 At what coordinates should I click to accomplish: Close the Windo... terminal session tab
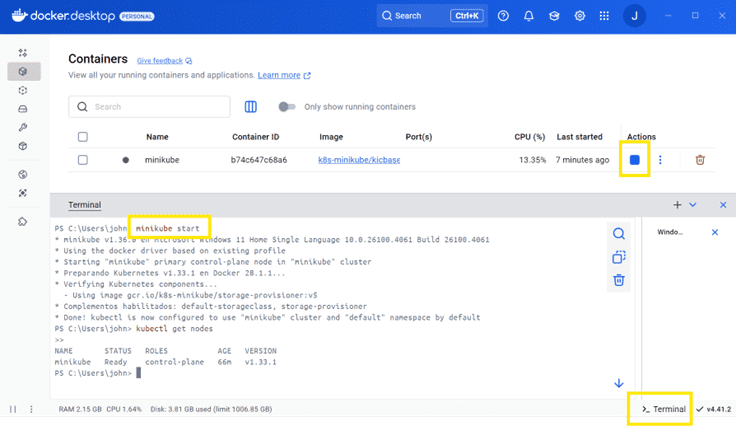(x=714, y=232)
